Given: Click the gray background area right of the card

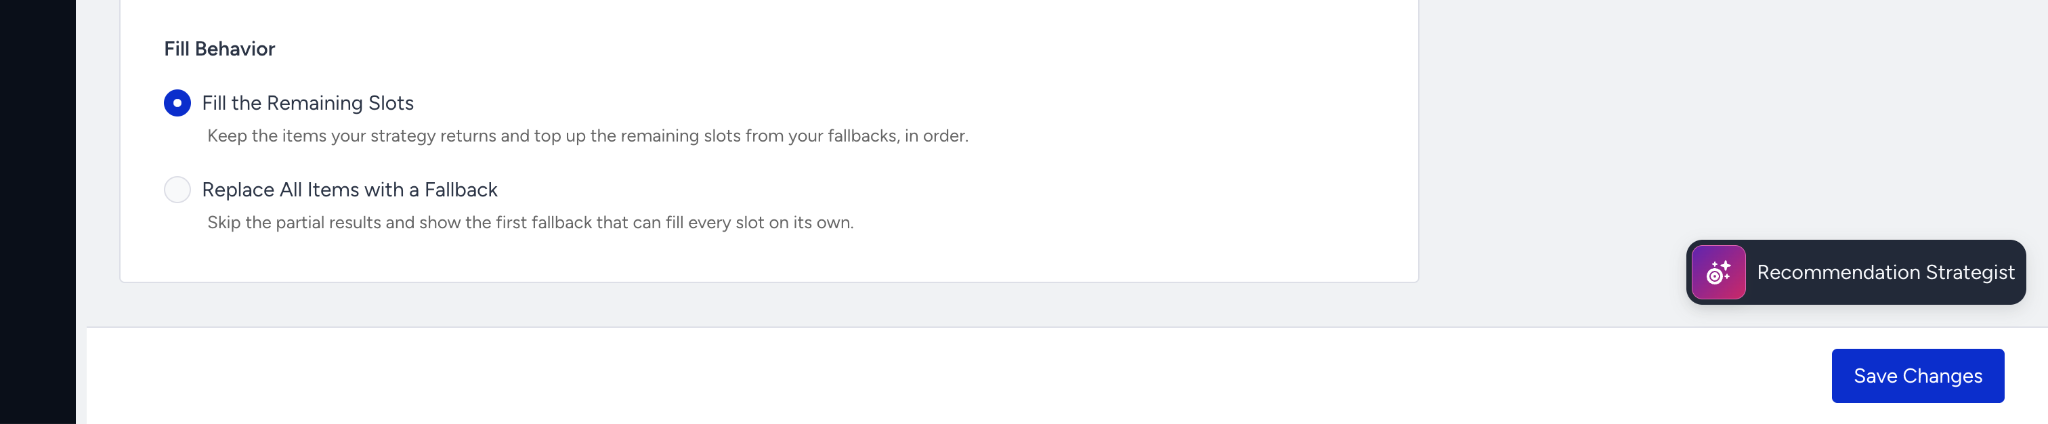Looking at the screenshot, I should tap(1730, 120).
